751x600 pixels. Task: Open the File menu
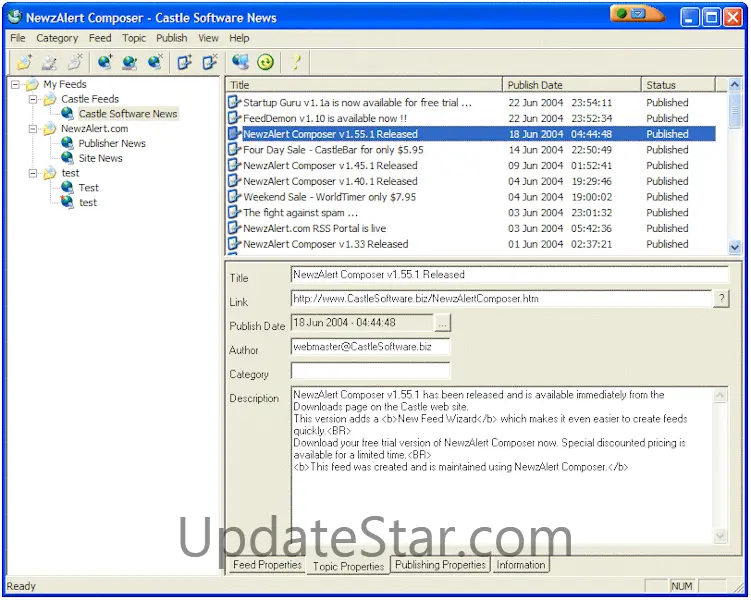(18, 38)
